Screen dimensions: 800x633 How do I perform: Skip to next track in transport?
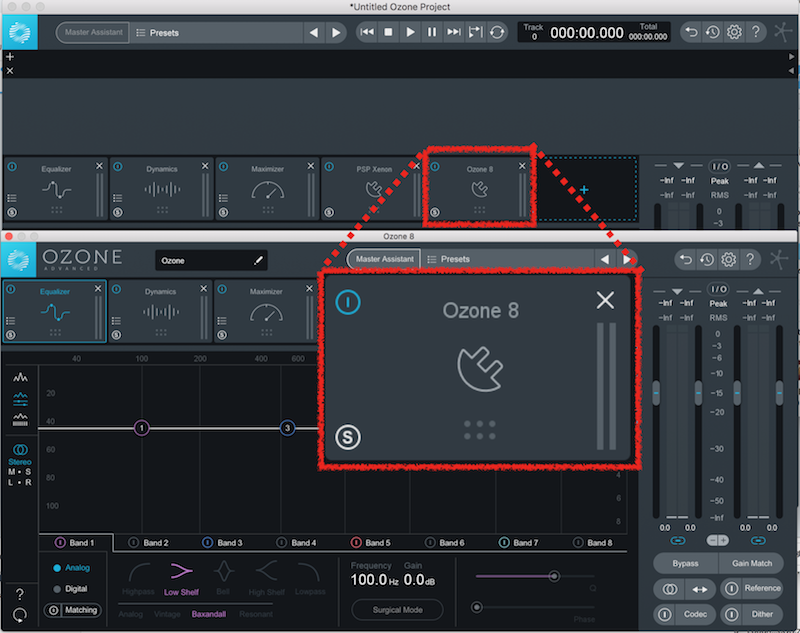[x=453, y=32]
